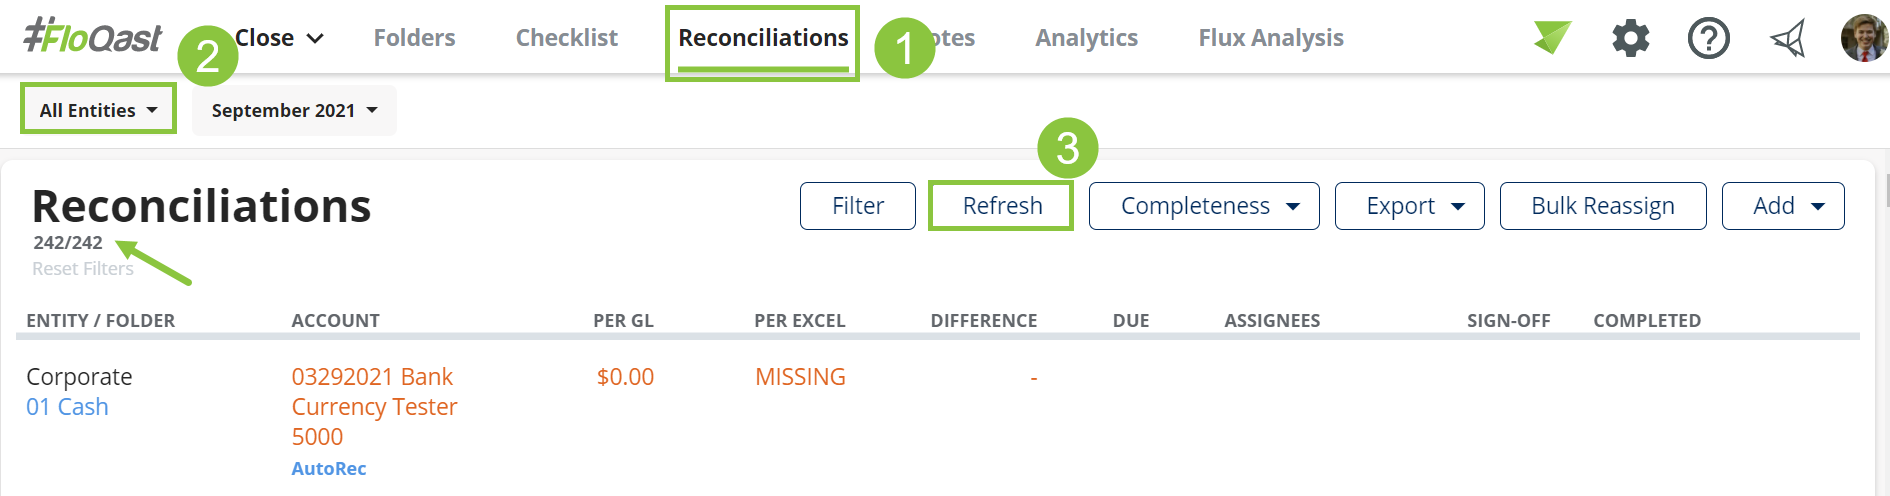
Task: Open the 01 Cash folder link
Action: tap(67, 407)
